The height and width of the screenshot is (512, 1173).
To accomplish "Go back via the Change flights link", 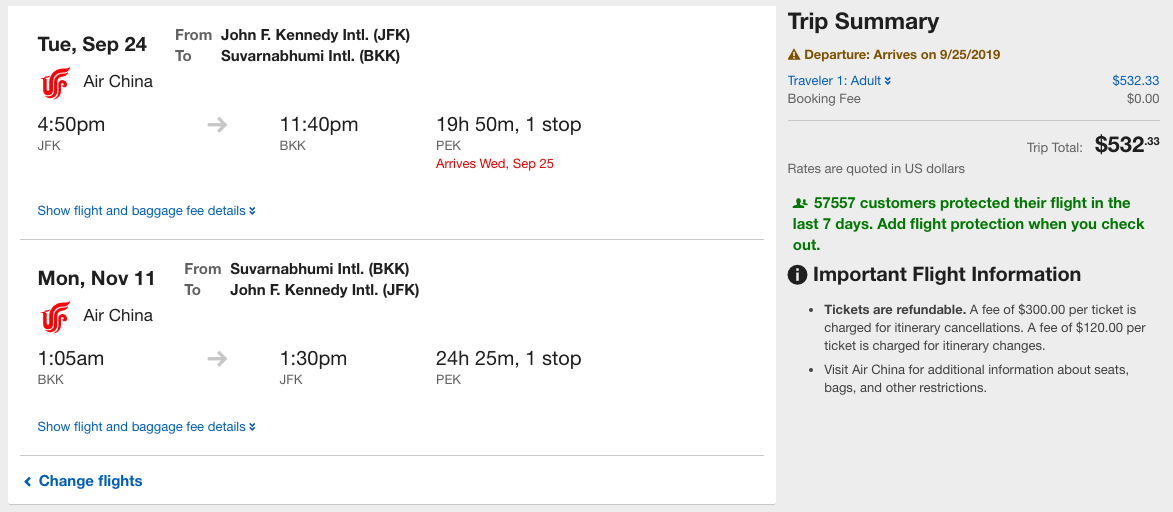I will (x=90, y=481).
